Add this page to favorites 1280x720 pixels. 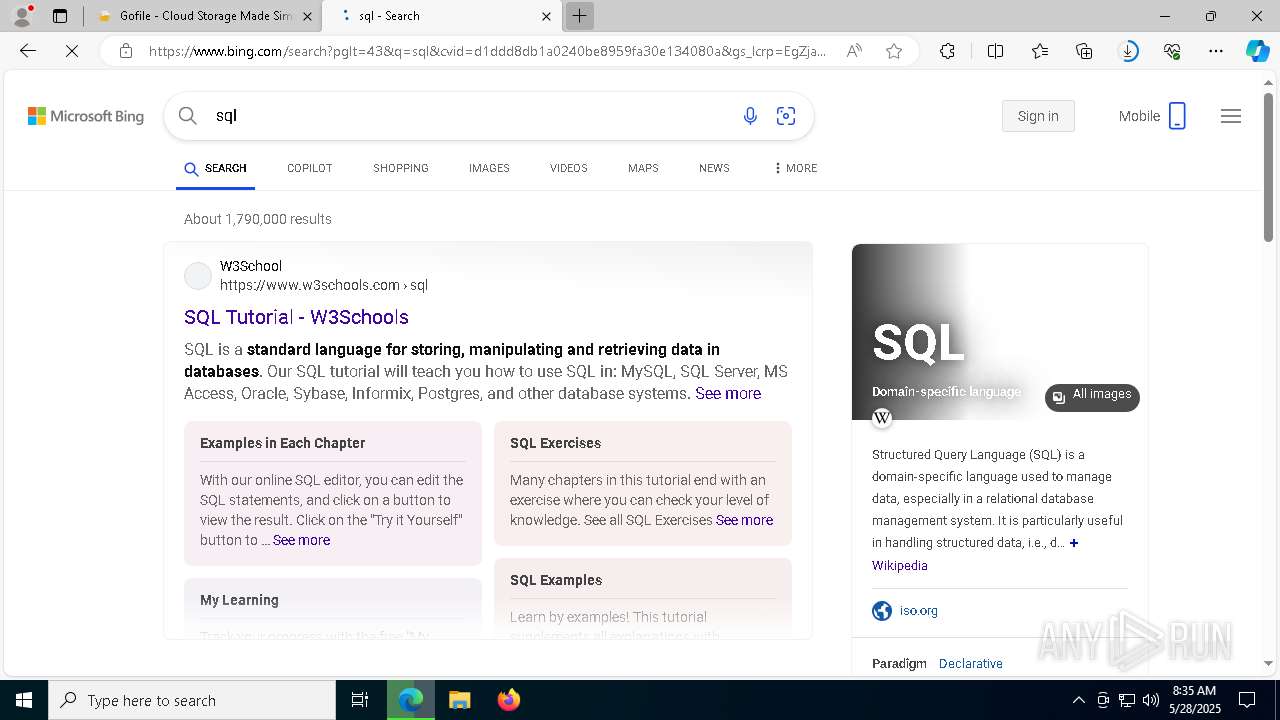[x=894, y=51]
